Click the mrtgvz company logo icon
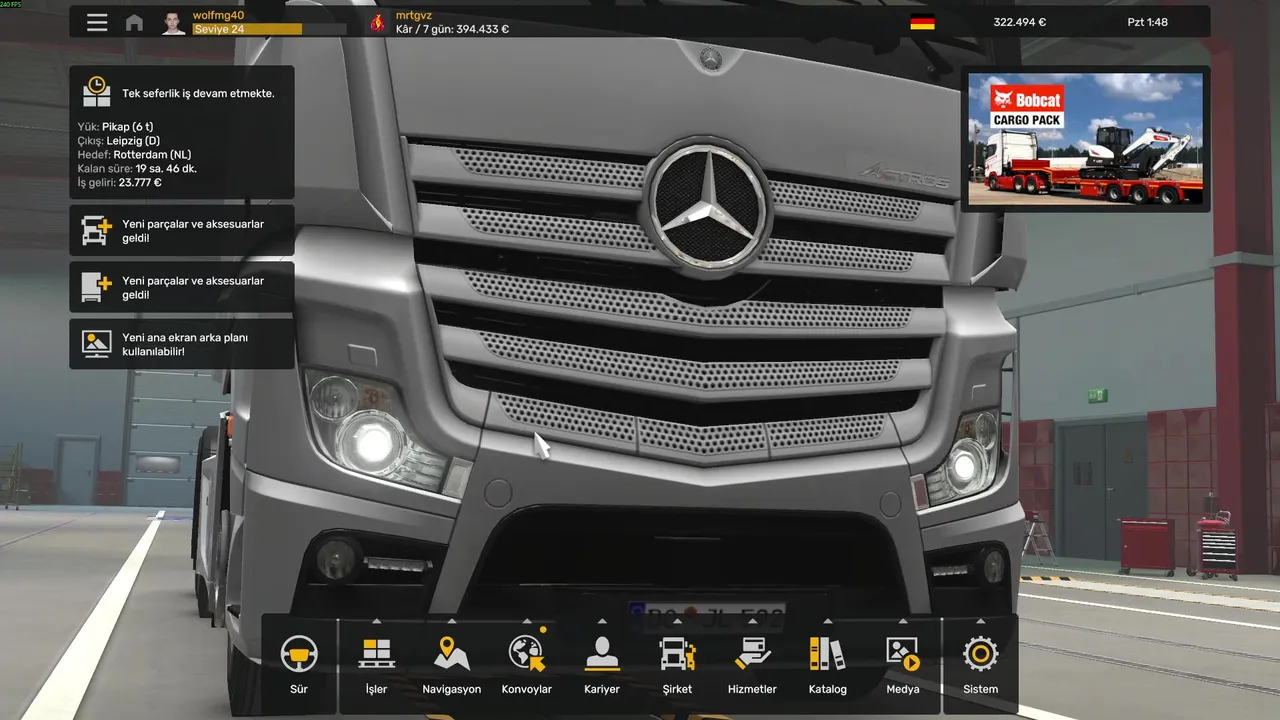This screenshot has width=1280, height=720. click(x=377, y=22)
